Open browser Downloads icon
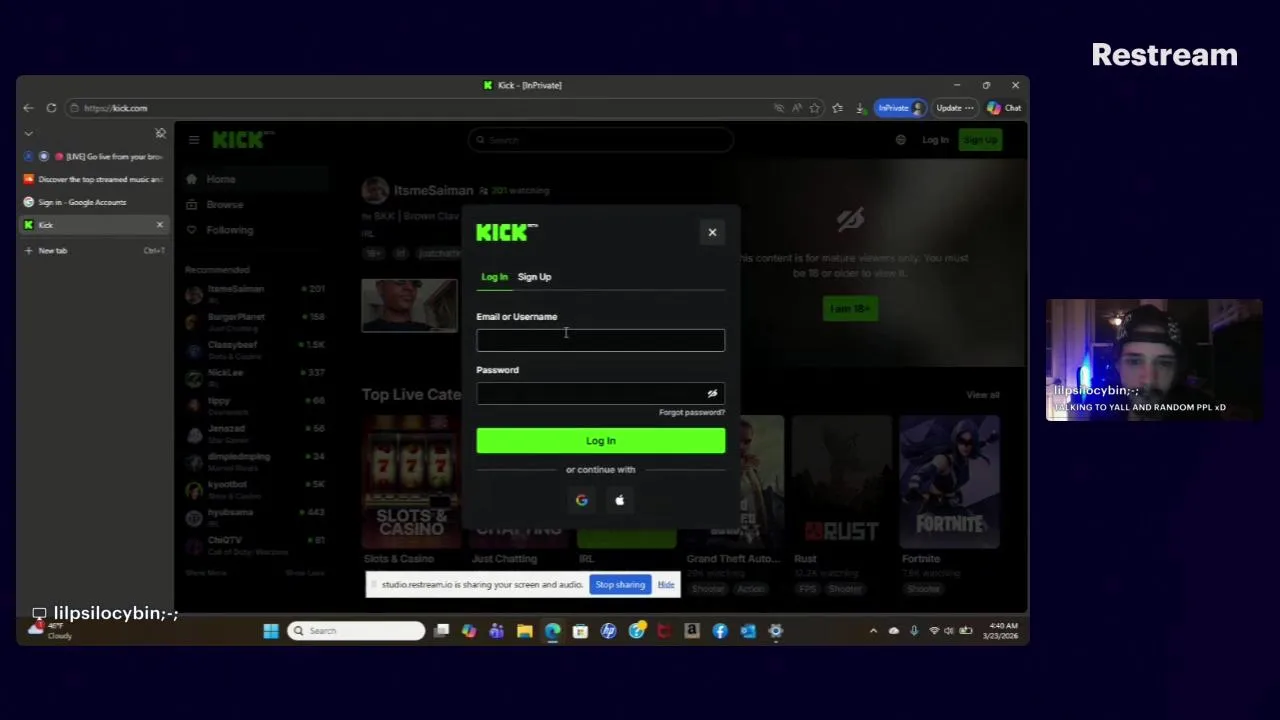Image resolution: width=1280 pixels, height=720 pixels. 859,108
